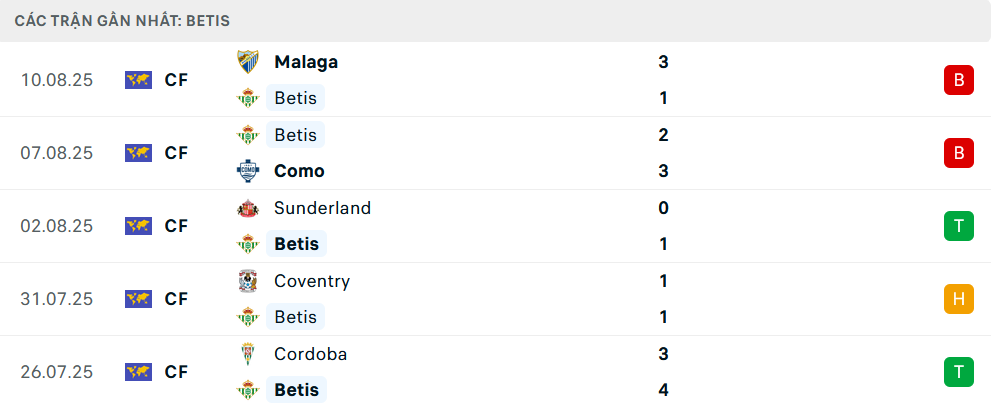Click the world flag icon for 10.08.25

[138, 80]
